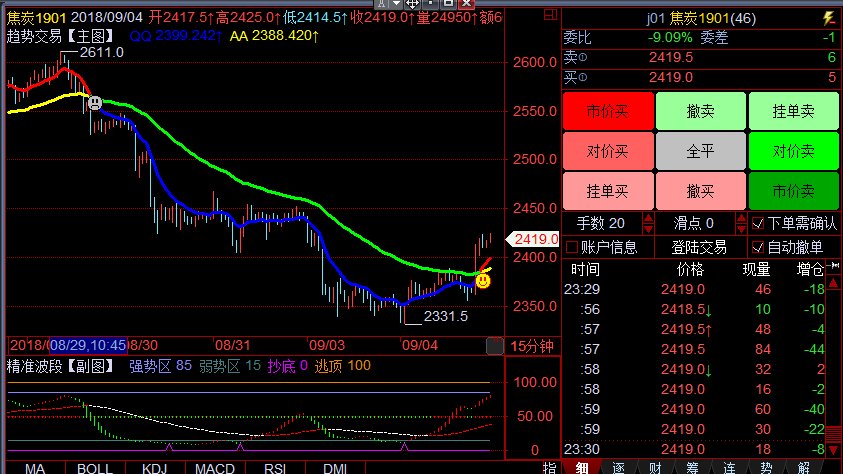Switch to the DMI indicator tab
Image resolution: width=843 pixels, height=474 pixels.
[x=335, y=468]
